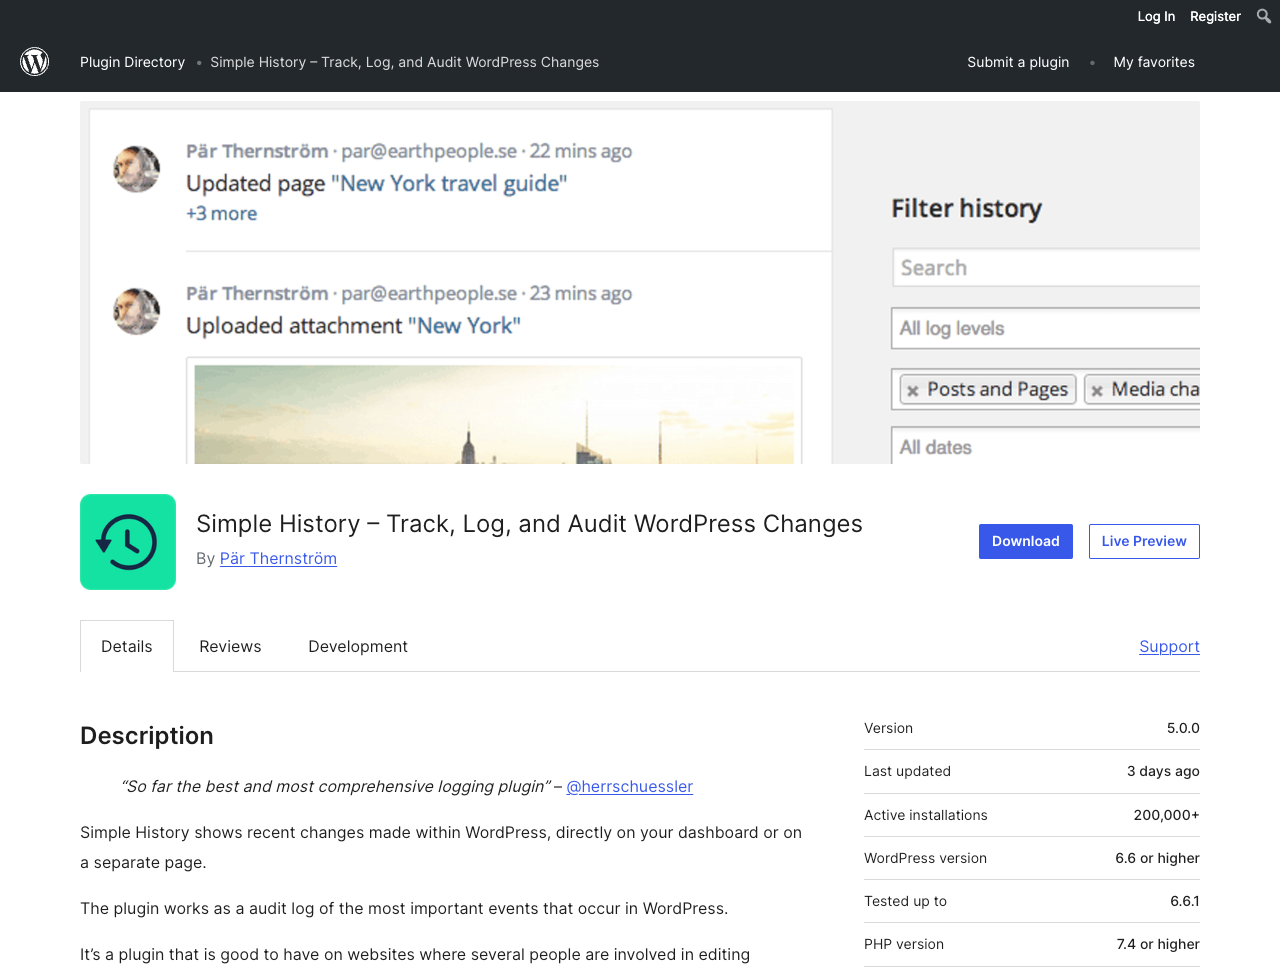Switch to the Reviews tab
The image size is (1280, 978).
(230, 646)
